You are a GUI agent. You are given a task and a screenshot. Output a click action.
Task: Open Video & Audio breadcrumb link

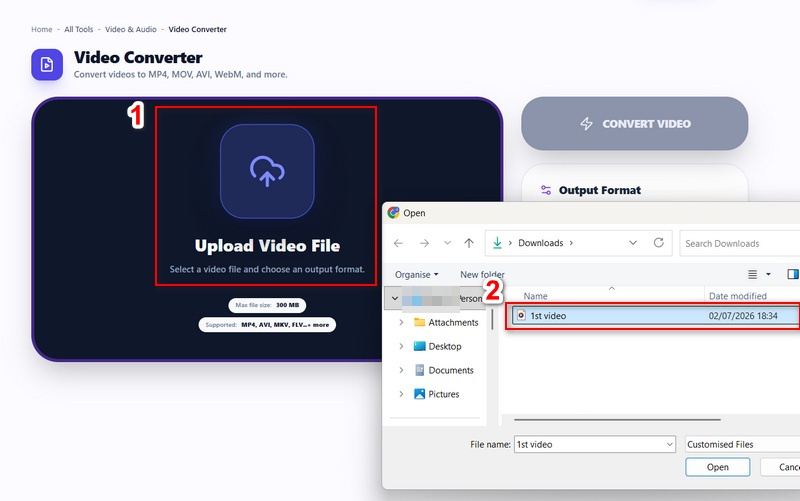(x=131, y=30)
